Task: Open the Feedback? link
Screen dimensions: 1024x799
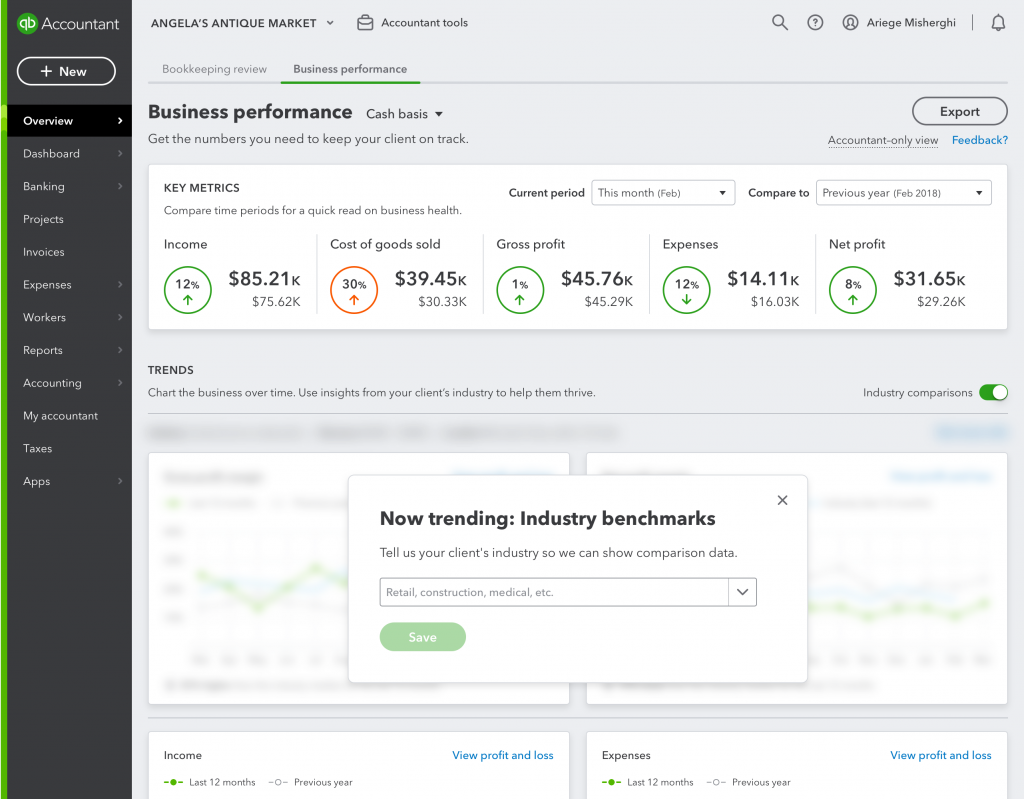Action: [x=980, y=140]
